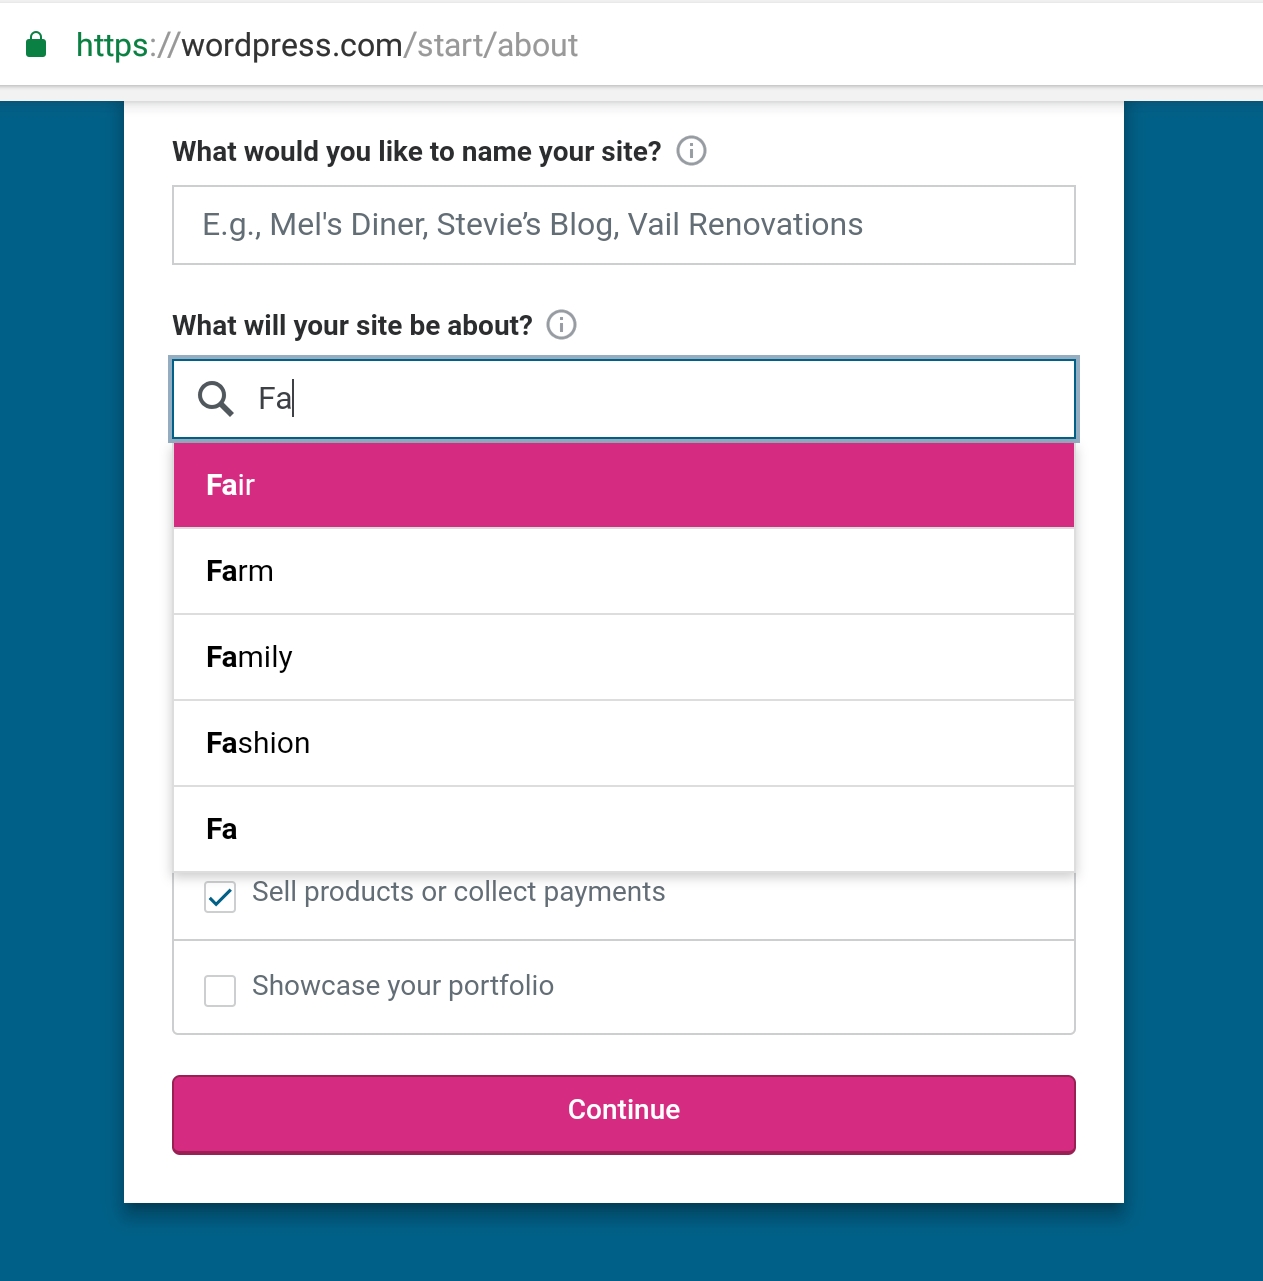
Task: Click the Showcase your portfolio label text
Action: coord(402,986)
